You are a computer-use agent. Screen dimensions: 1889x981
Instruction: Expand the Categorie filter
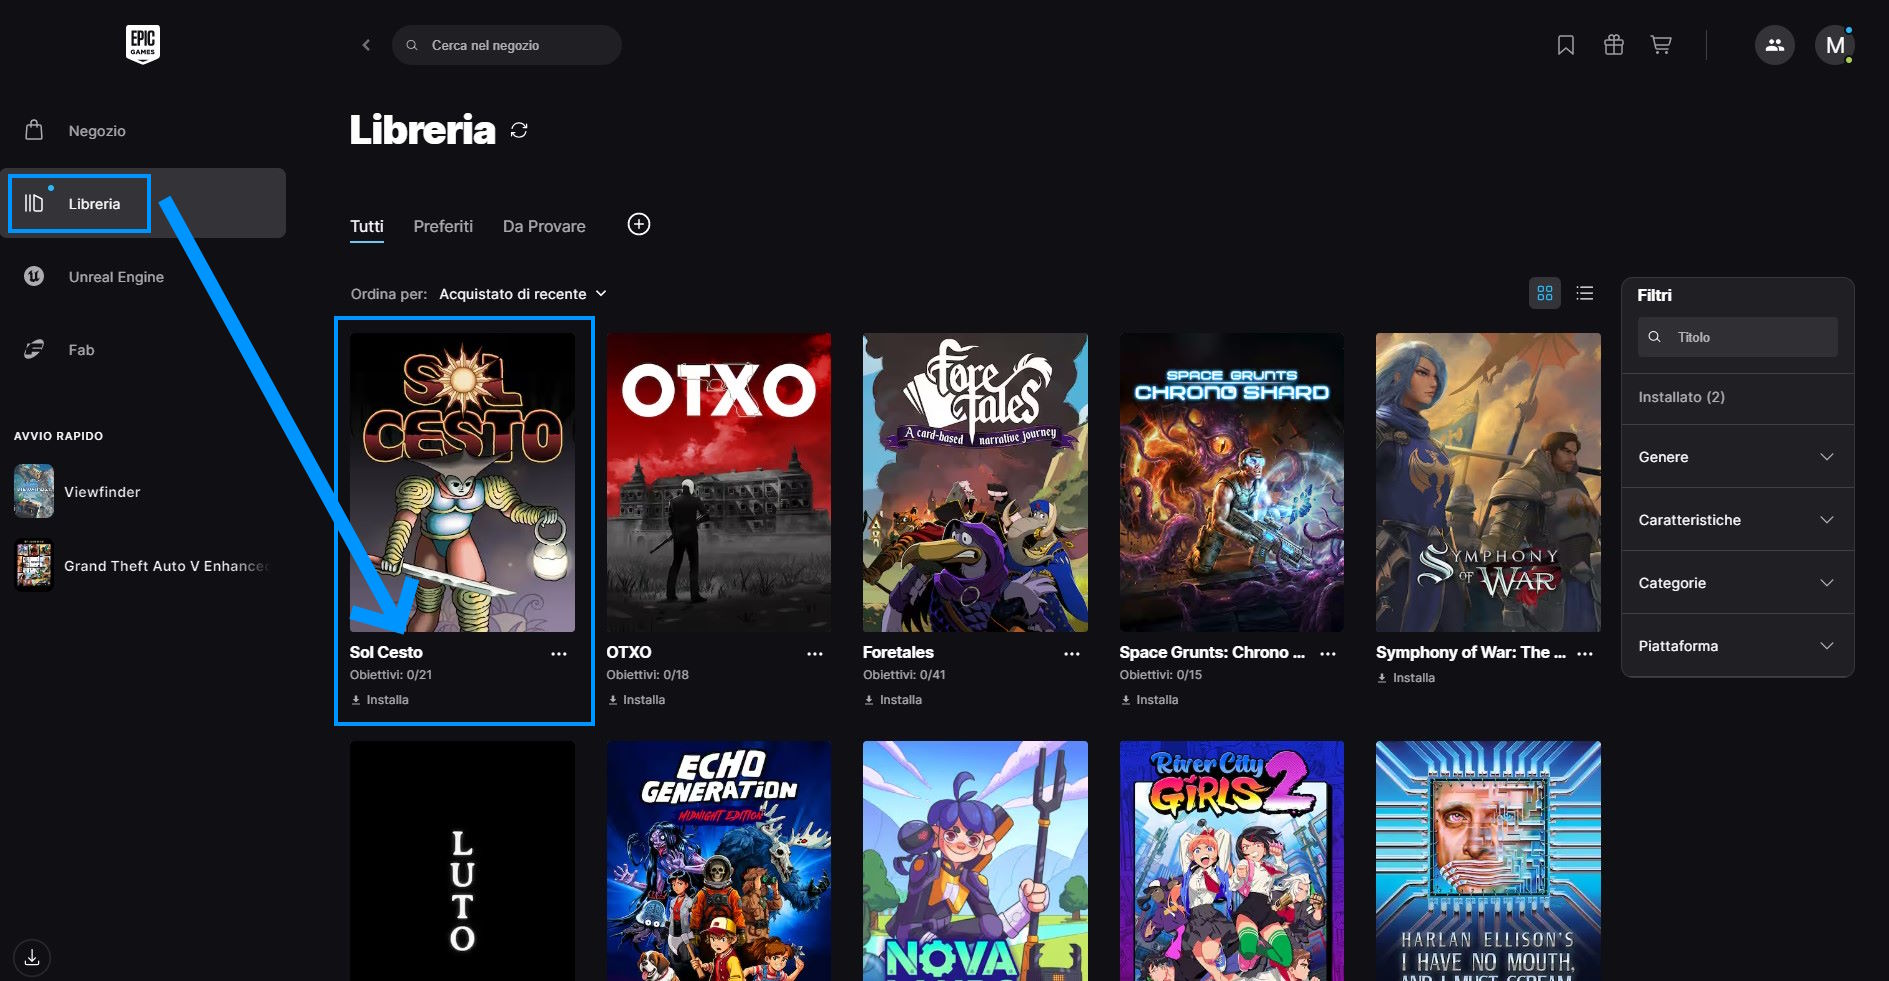1737,583
